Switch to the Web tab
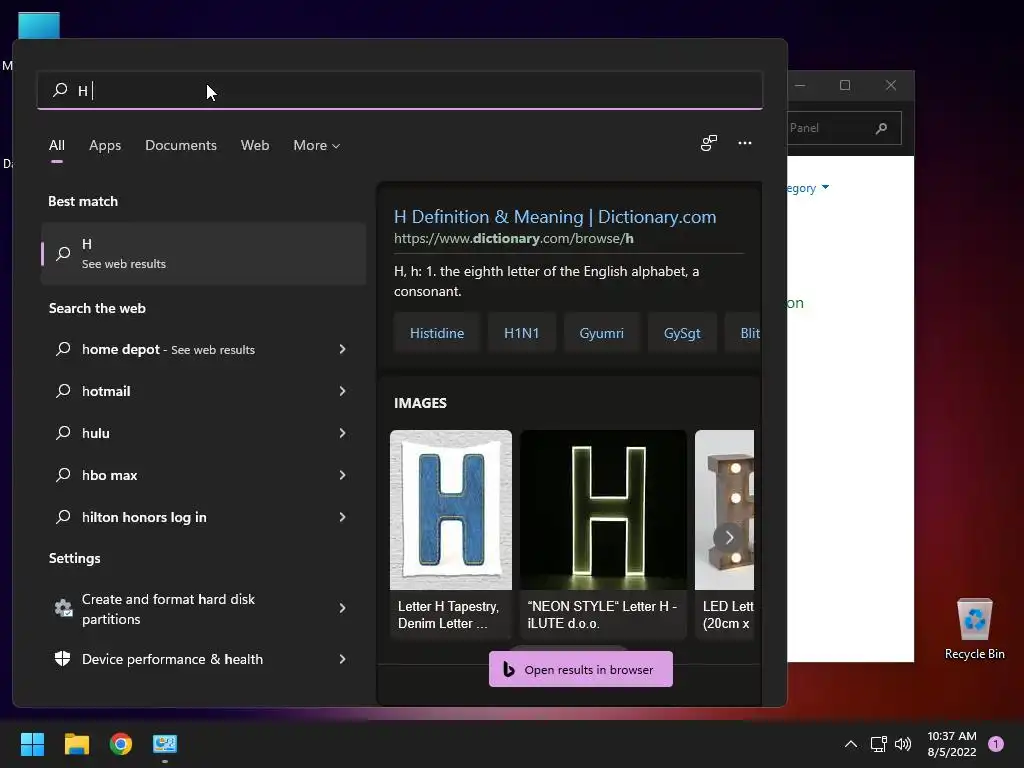 pos(255,145)
